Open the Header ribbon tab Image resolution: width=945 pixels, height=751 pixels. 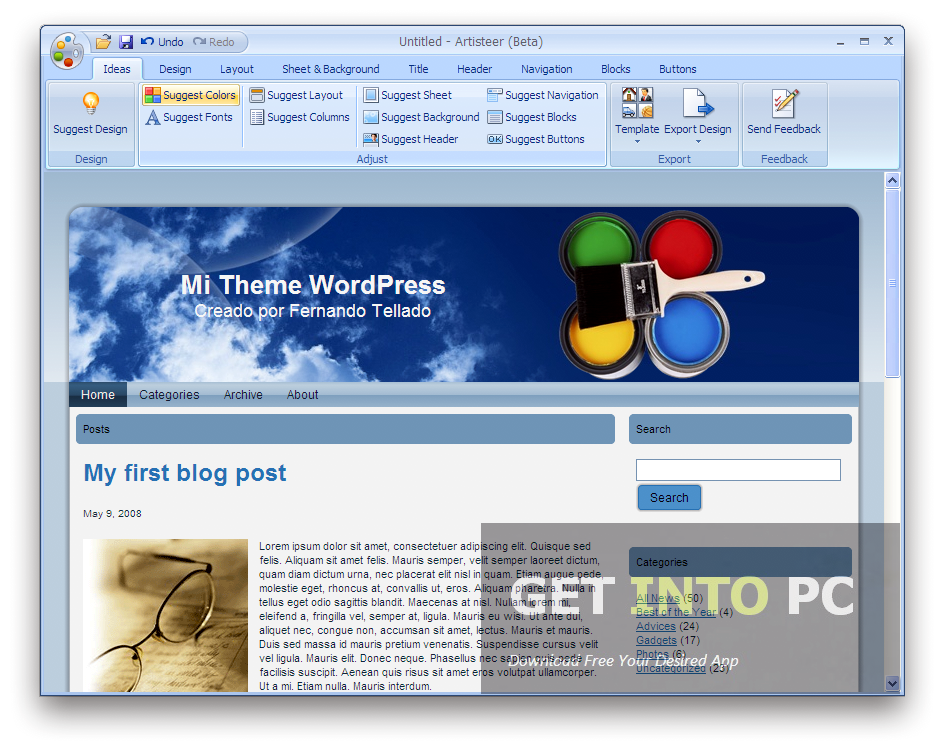coord(474,69)
